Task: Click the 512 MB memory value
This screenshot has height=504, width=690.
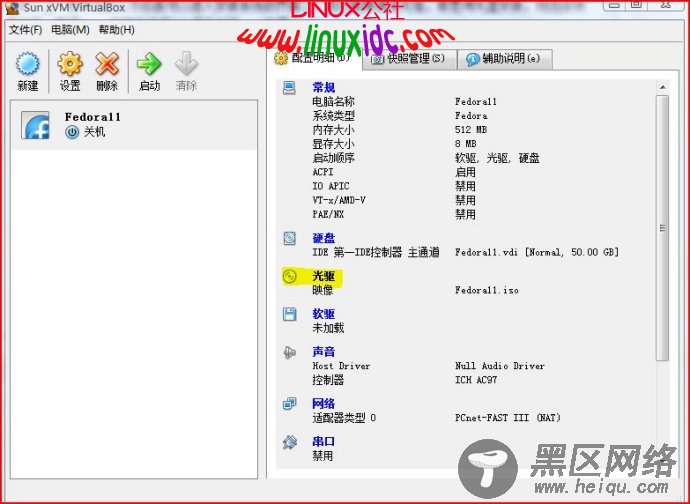Action: [x=471, y=130]
